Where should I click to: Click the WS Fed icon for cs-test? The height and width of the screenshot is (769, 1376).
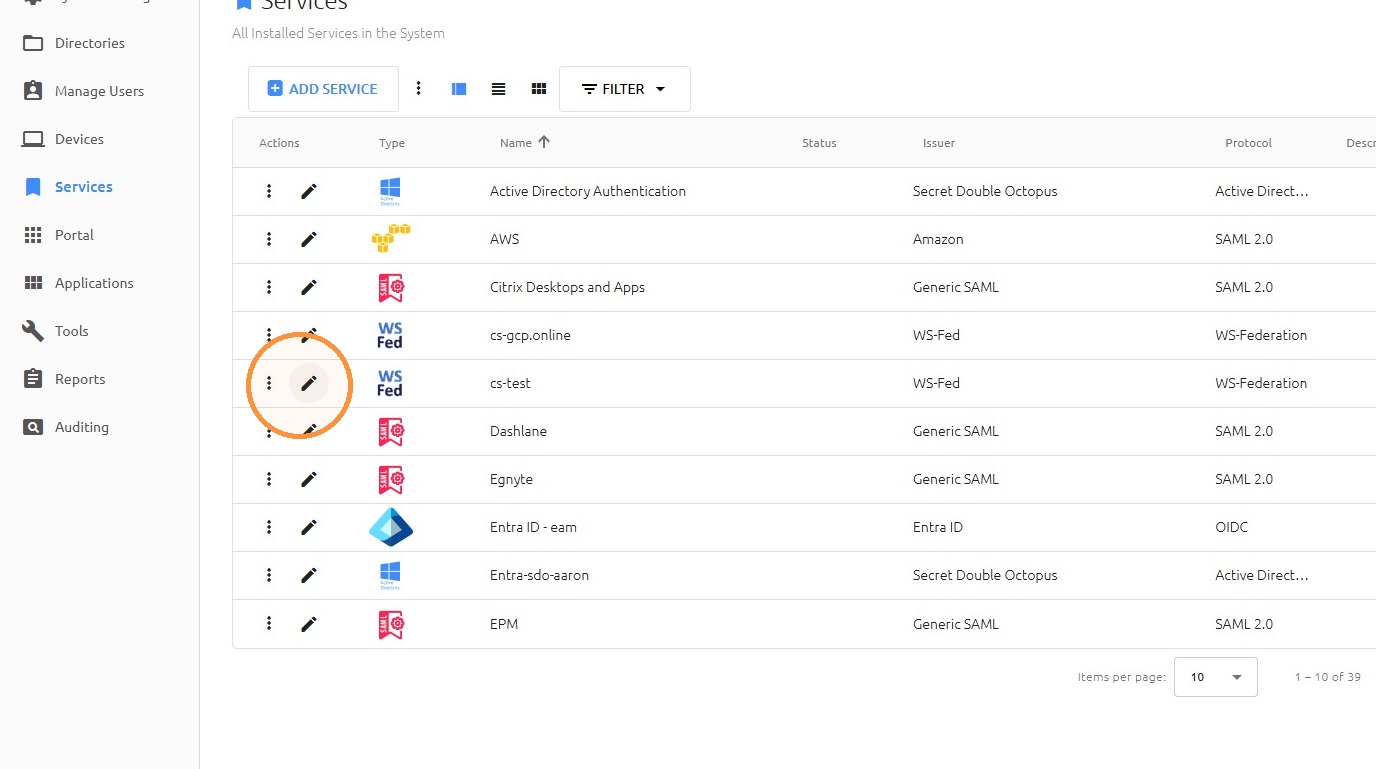pos(390,383)
